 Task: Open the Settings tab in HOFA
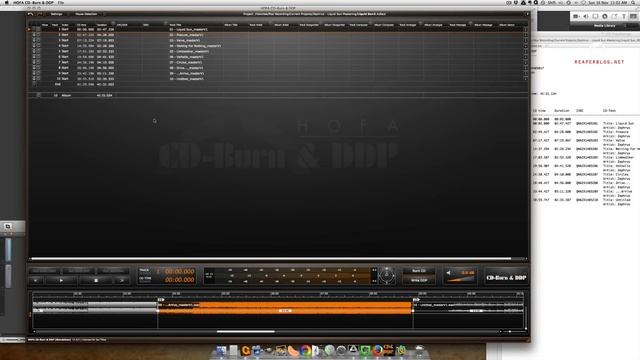(56, 14)
